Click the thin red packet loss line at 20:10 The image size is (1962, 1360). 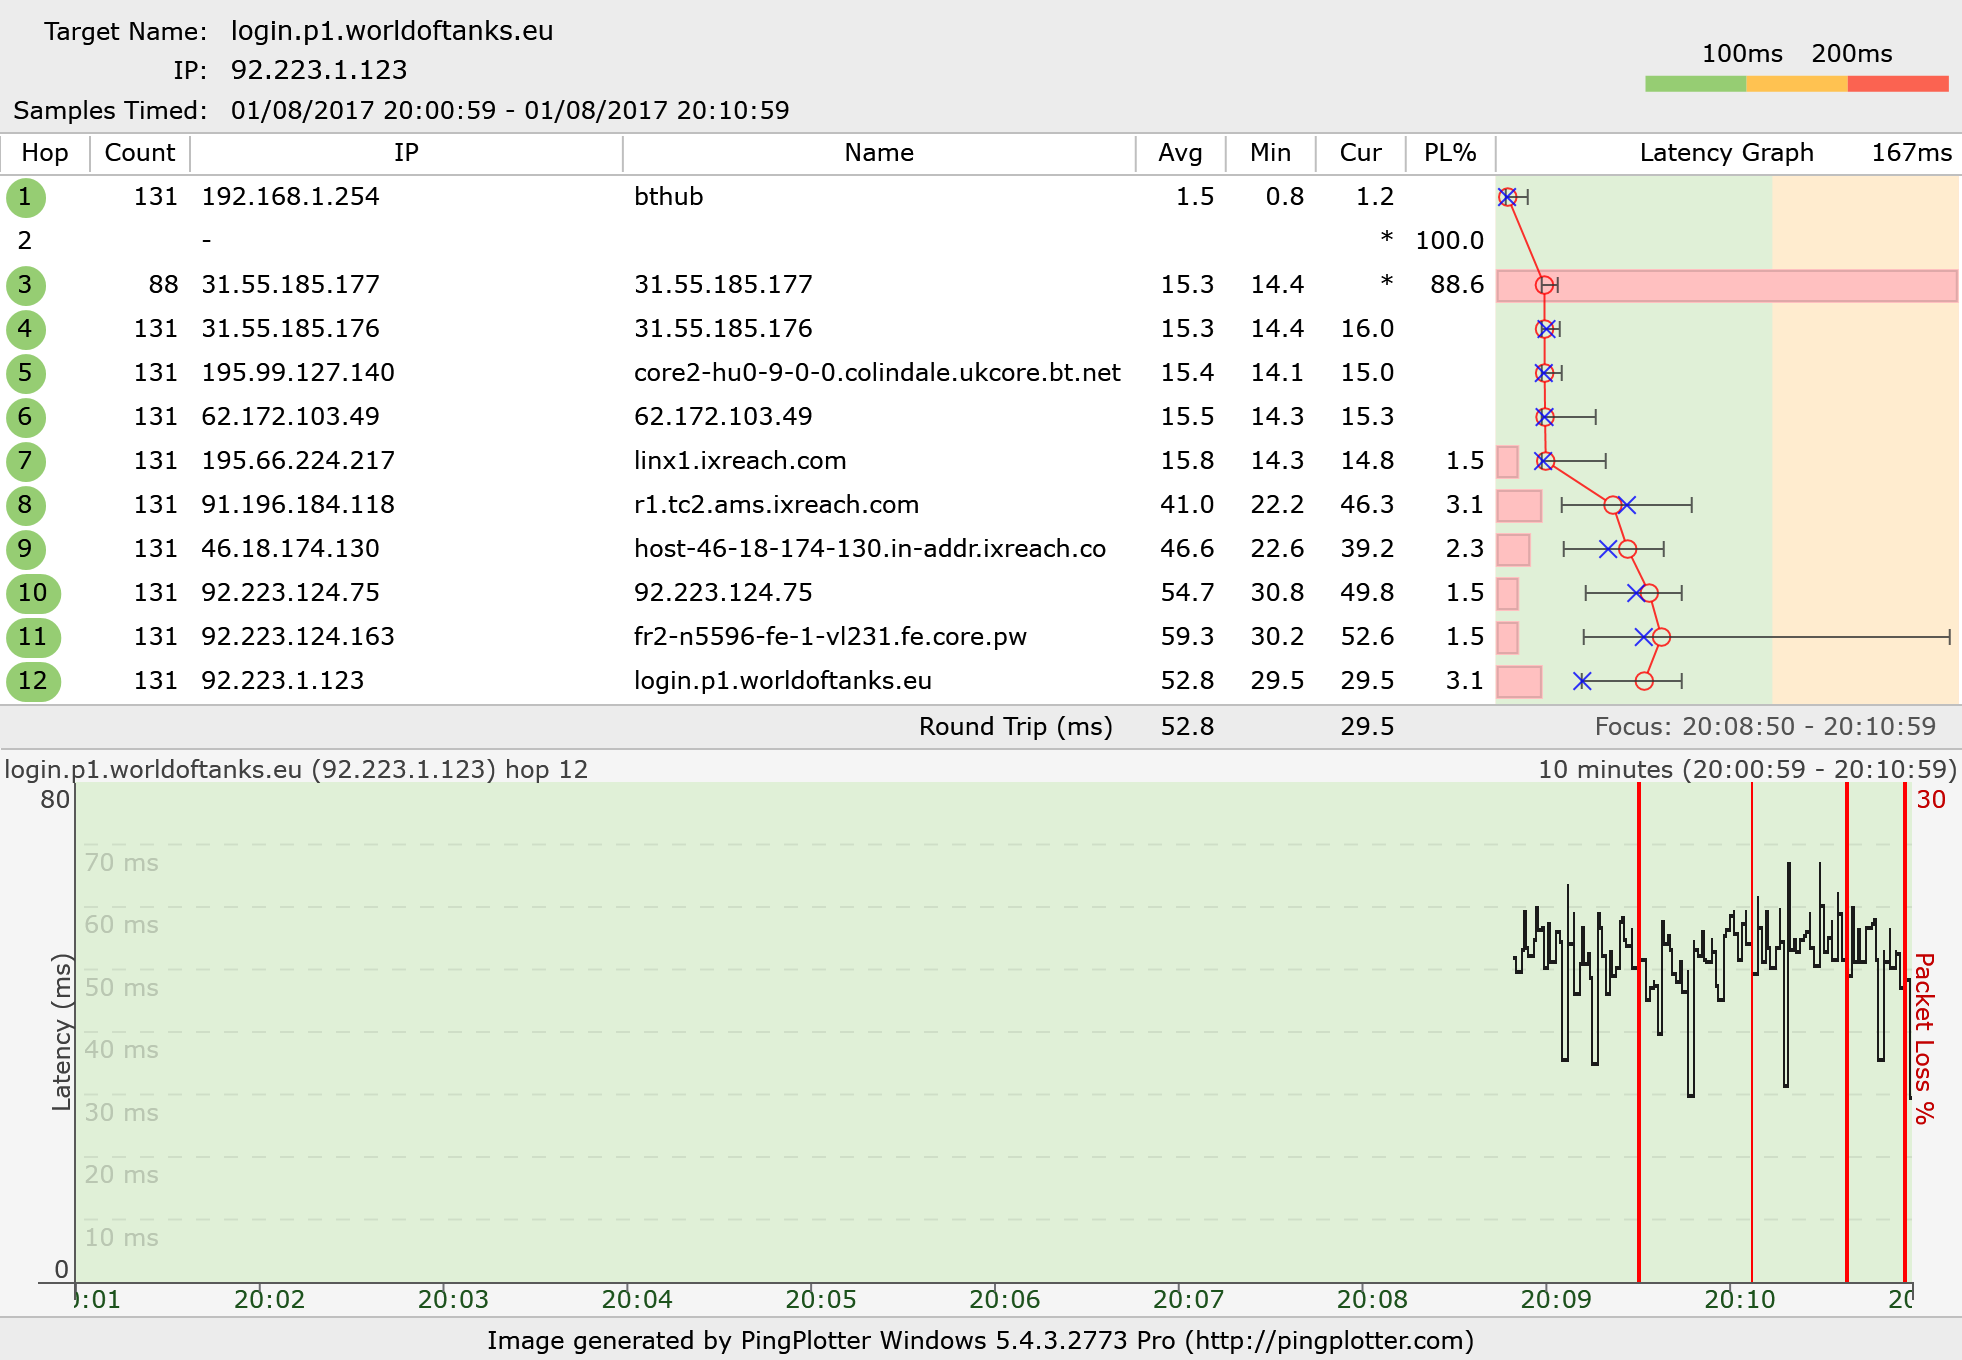point(1752,1032)
